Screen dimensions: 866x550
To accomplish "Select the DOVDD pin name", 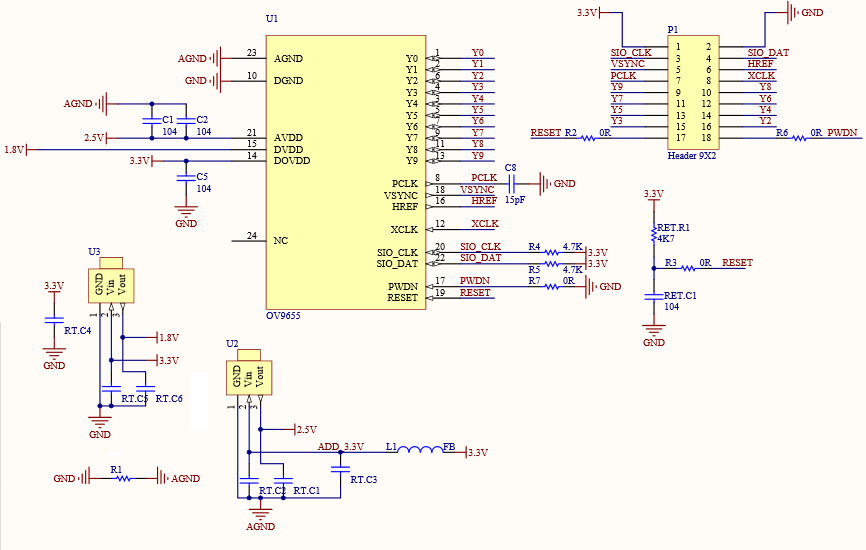I will tap(292, 161).
